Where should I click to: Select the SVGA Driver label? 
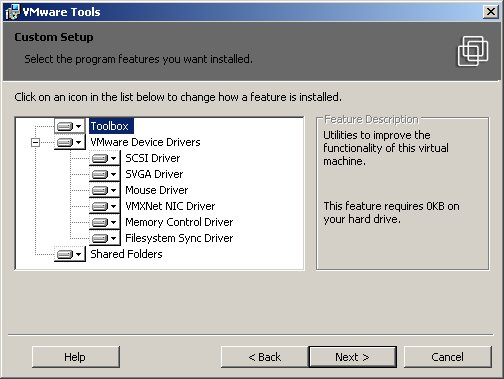coord(154,174)
